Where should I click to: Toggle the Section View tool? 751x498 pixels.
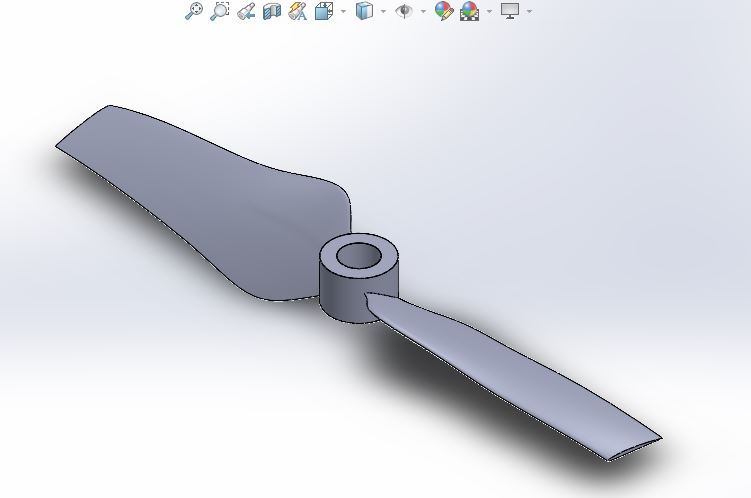coord(272,11)
